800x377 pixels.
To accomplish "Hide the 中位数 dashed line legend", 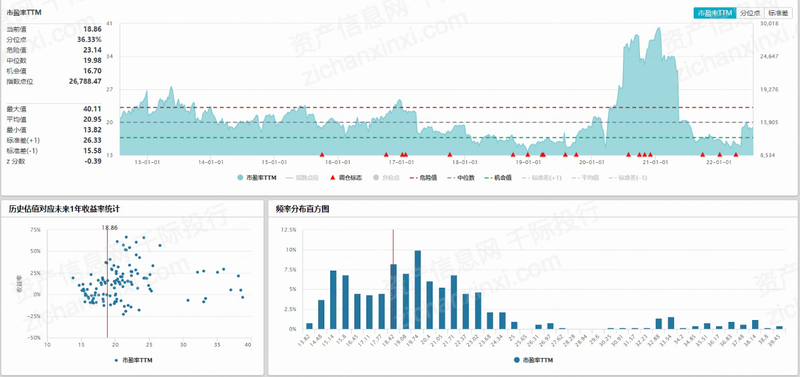I will [461, 178].
